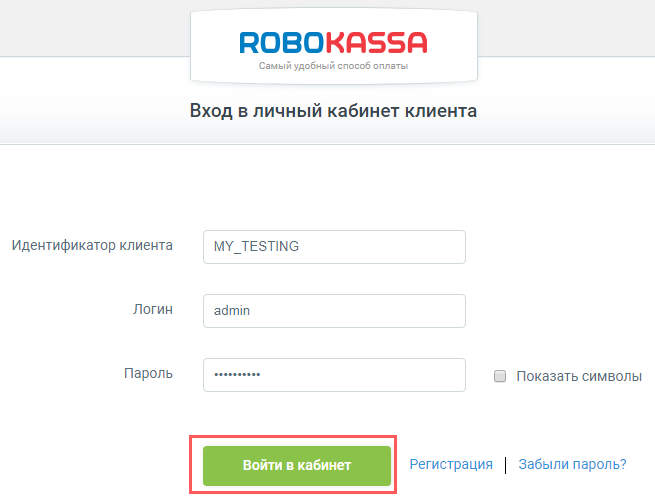655x503 pixels.
Task: Focus the Идентификатор клиента input field
Action: click(334, 247)
